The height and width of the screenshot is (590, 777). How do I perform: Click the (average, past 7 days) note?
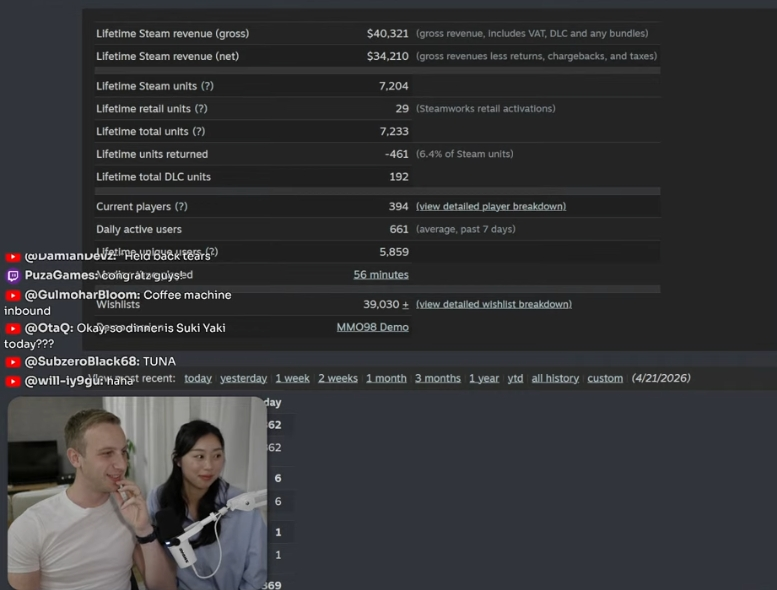(x=466, y=229)
